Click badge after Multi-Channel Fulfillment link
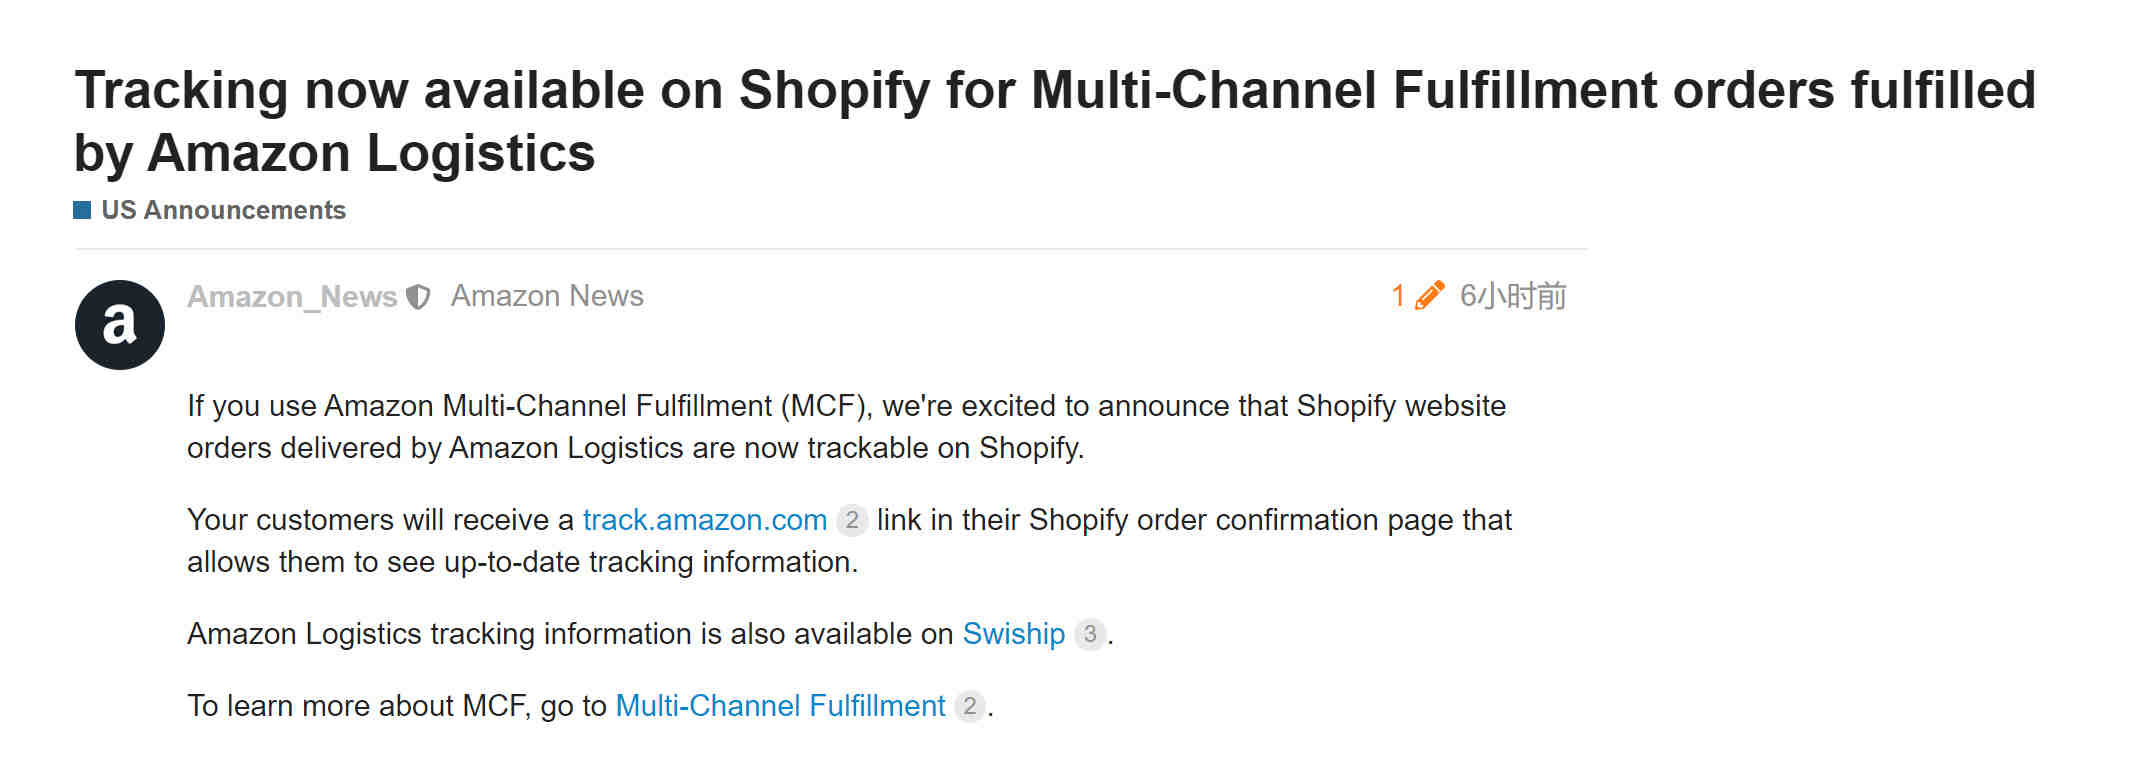The width and height of the screenshot is (2131, 764). point(970,706)
